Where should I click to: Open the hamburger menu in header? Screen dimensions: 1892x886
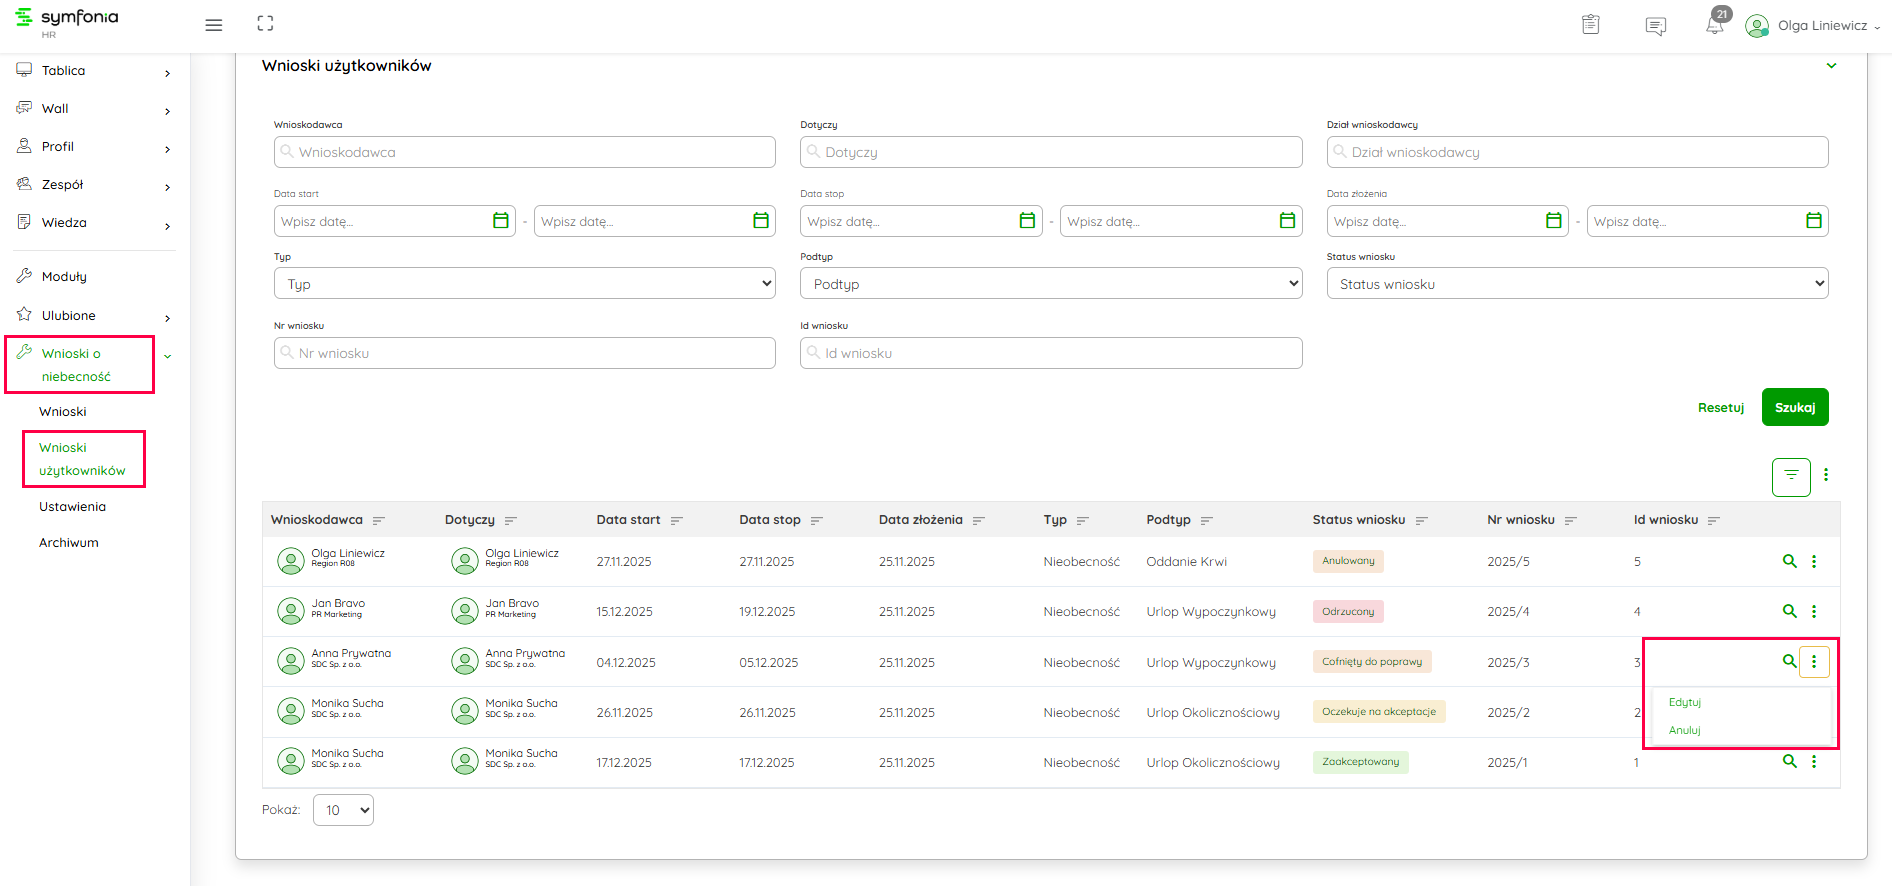(x=213, y=25)
